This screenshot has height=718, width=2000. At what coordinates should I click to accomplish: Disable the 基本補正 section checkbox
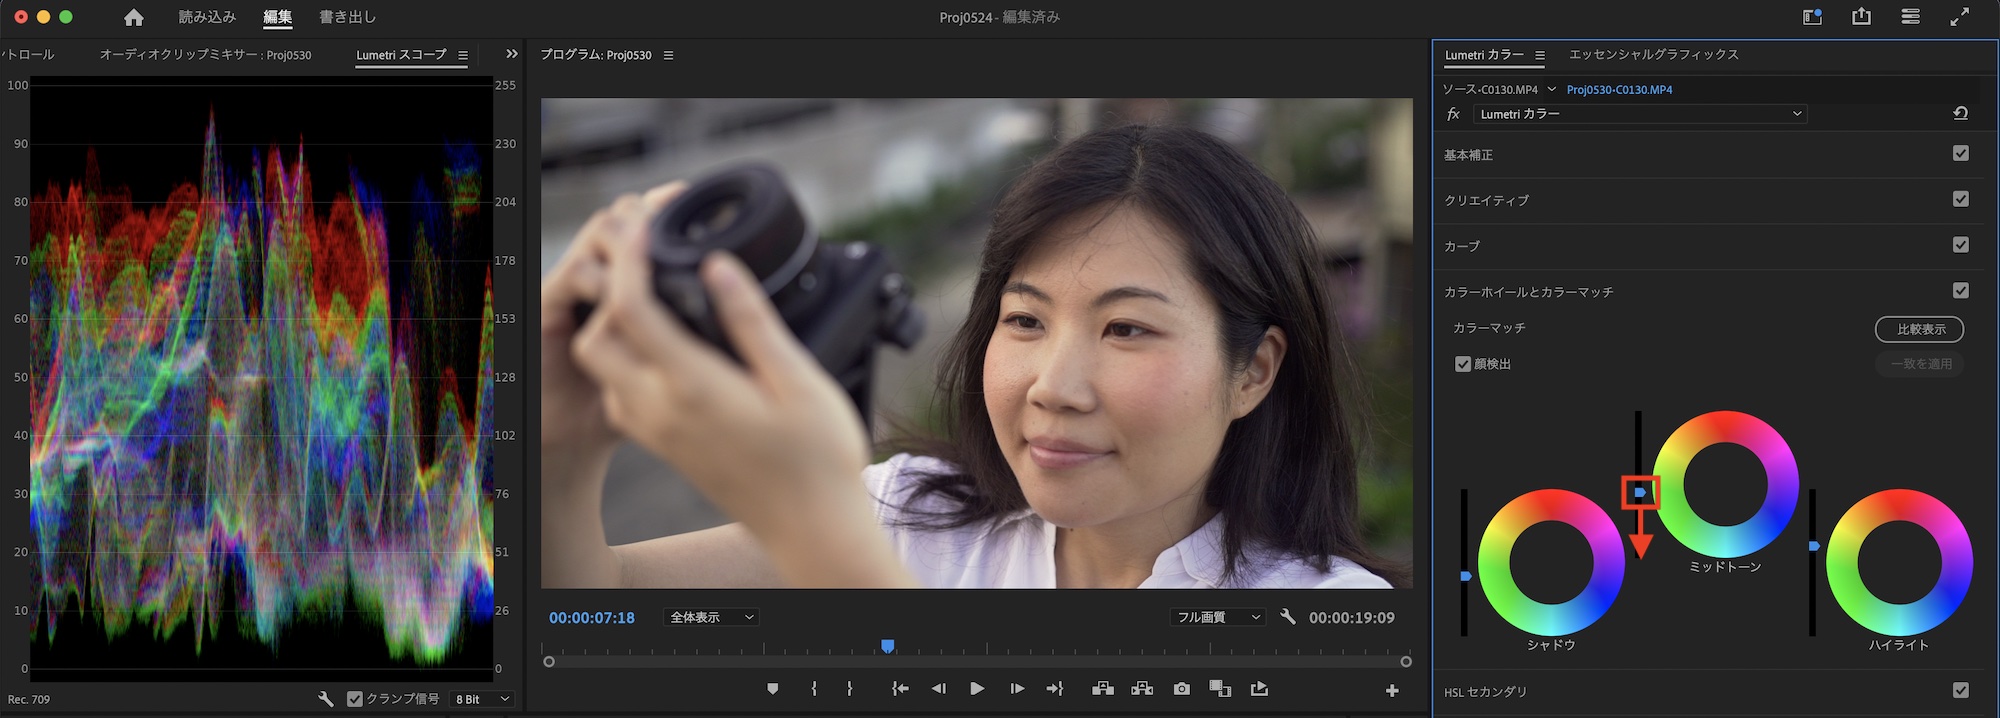1960,154
